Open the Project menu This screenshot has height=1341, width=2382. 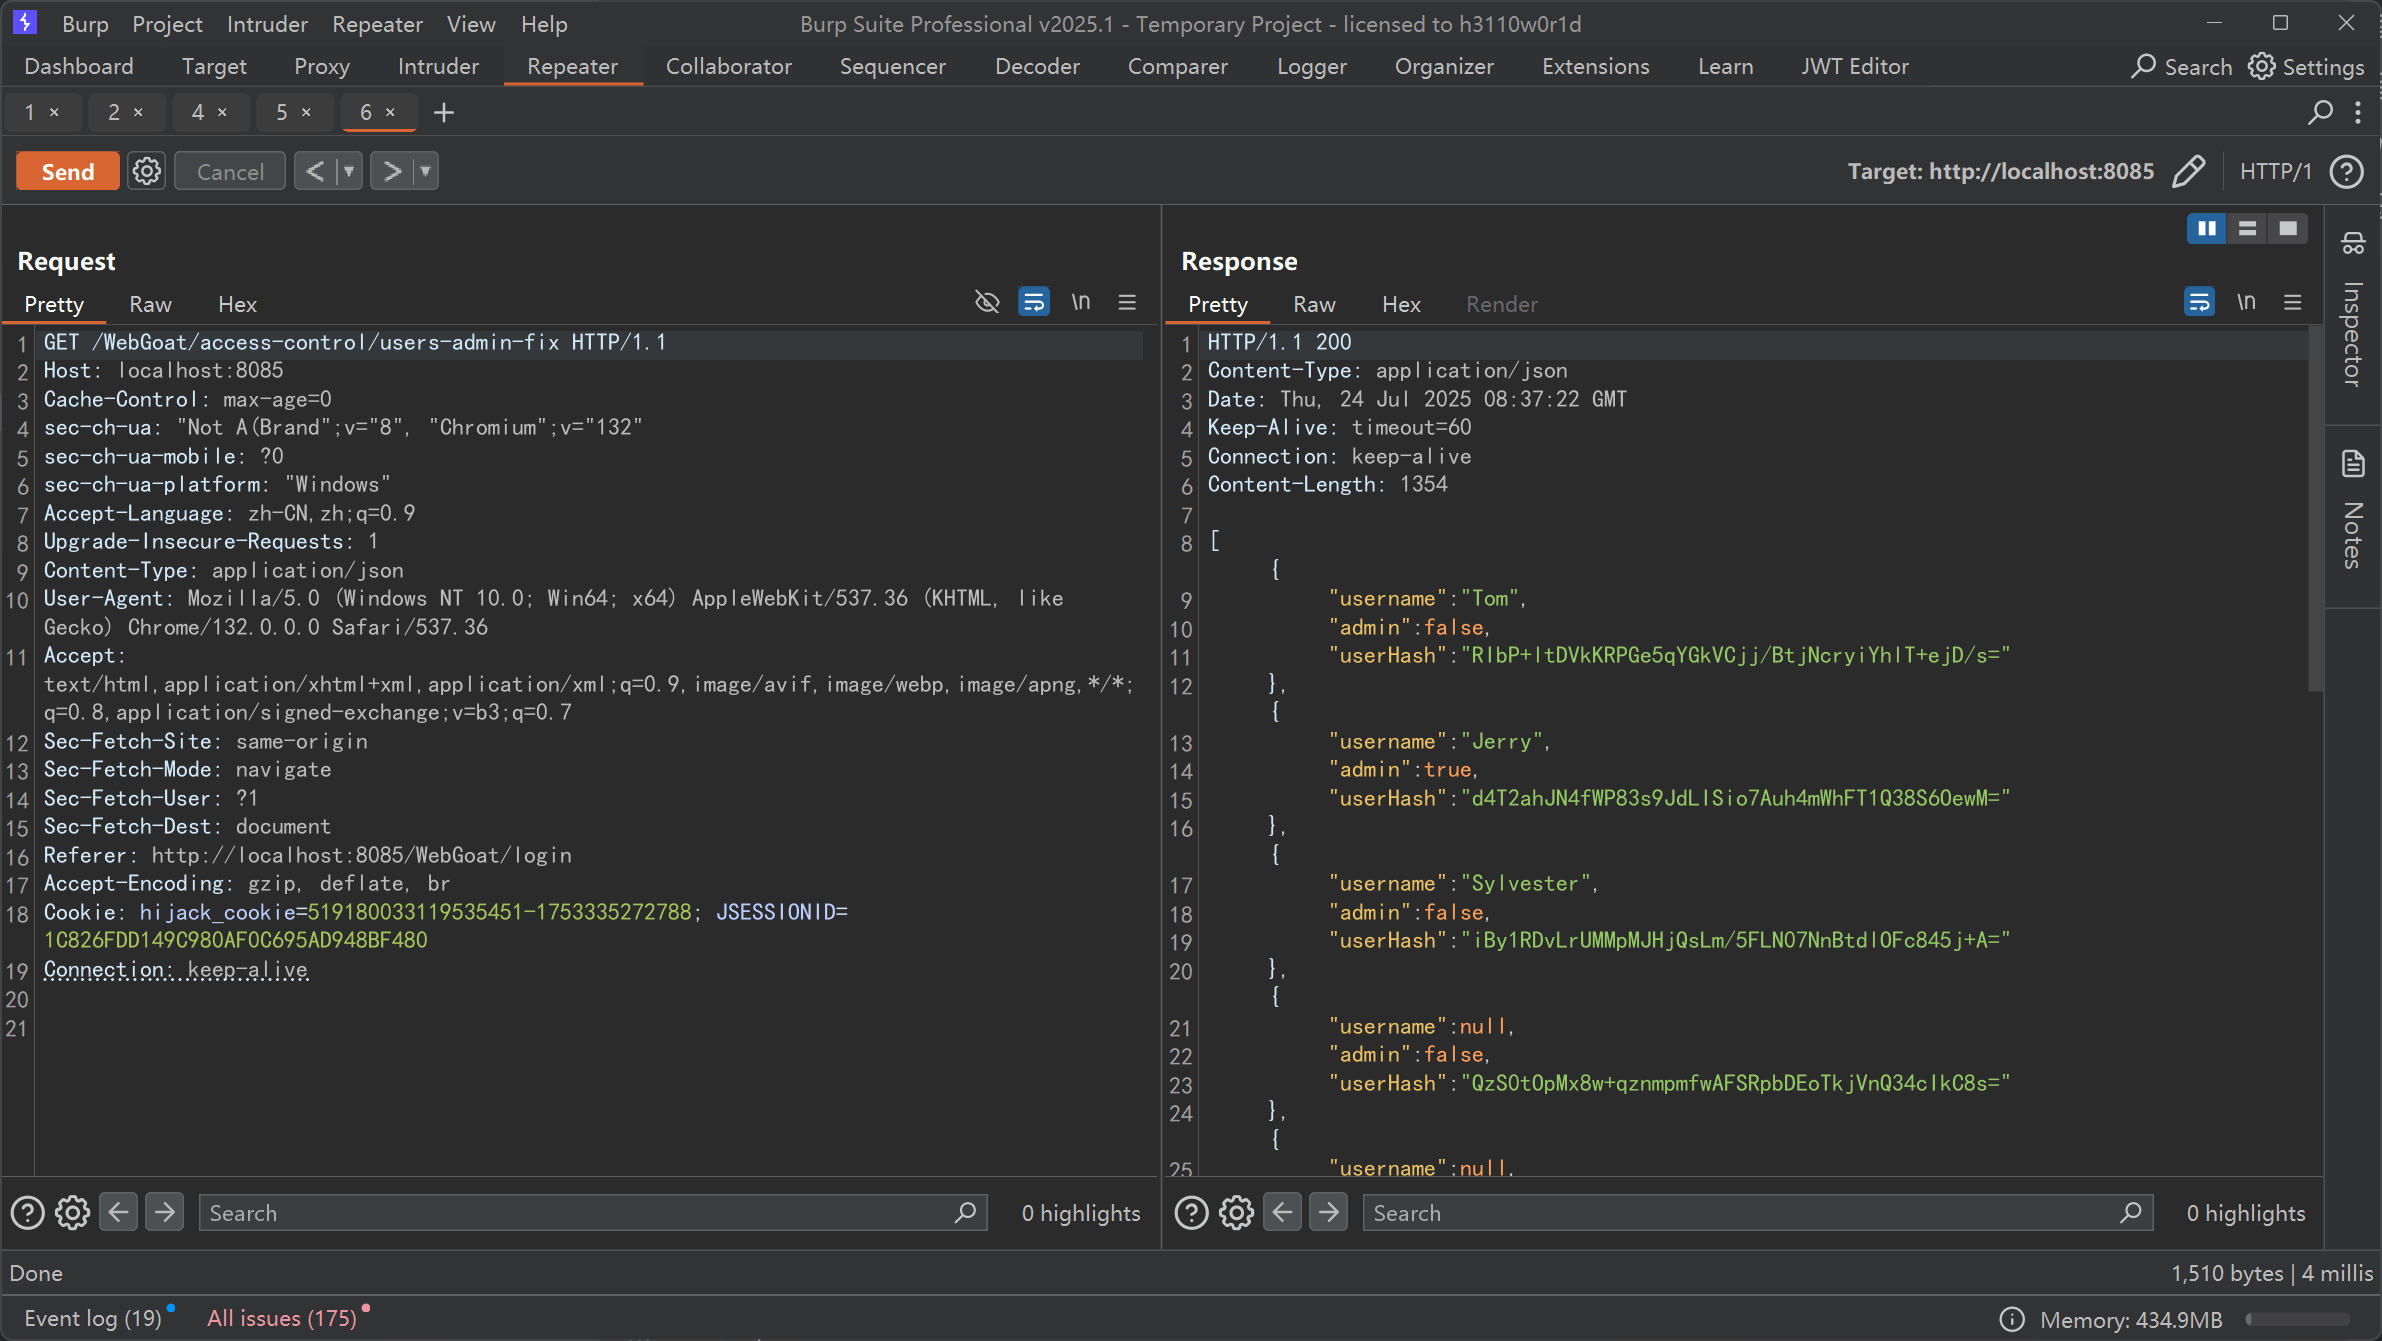click(x=167, y=24)
